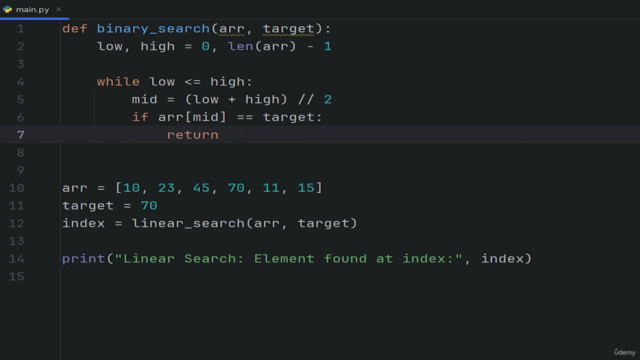The image size is (640, 360).
Task: Click the underlined 'arr' parameter on line 1
Action: 232,29
